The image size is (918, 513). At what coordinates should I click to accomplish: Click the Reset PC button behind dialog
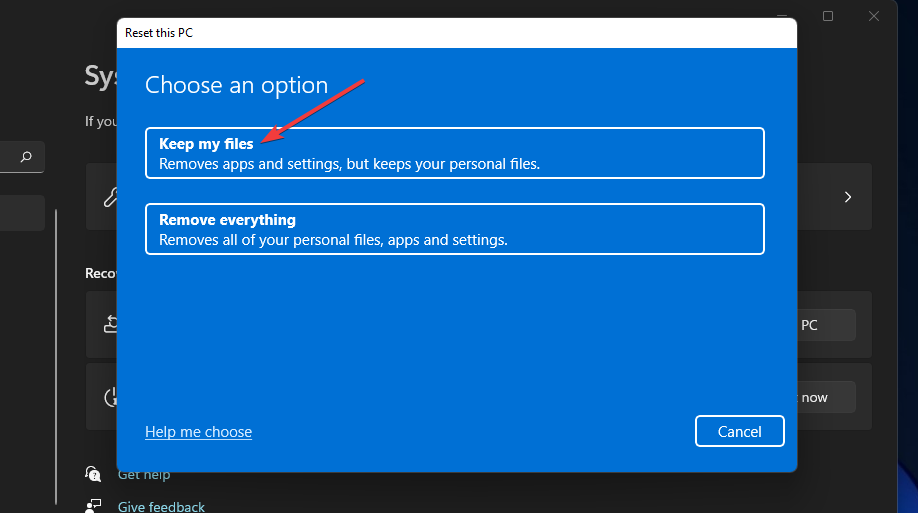tap(826, 325)
